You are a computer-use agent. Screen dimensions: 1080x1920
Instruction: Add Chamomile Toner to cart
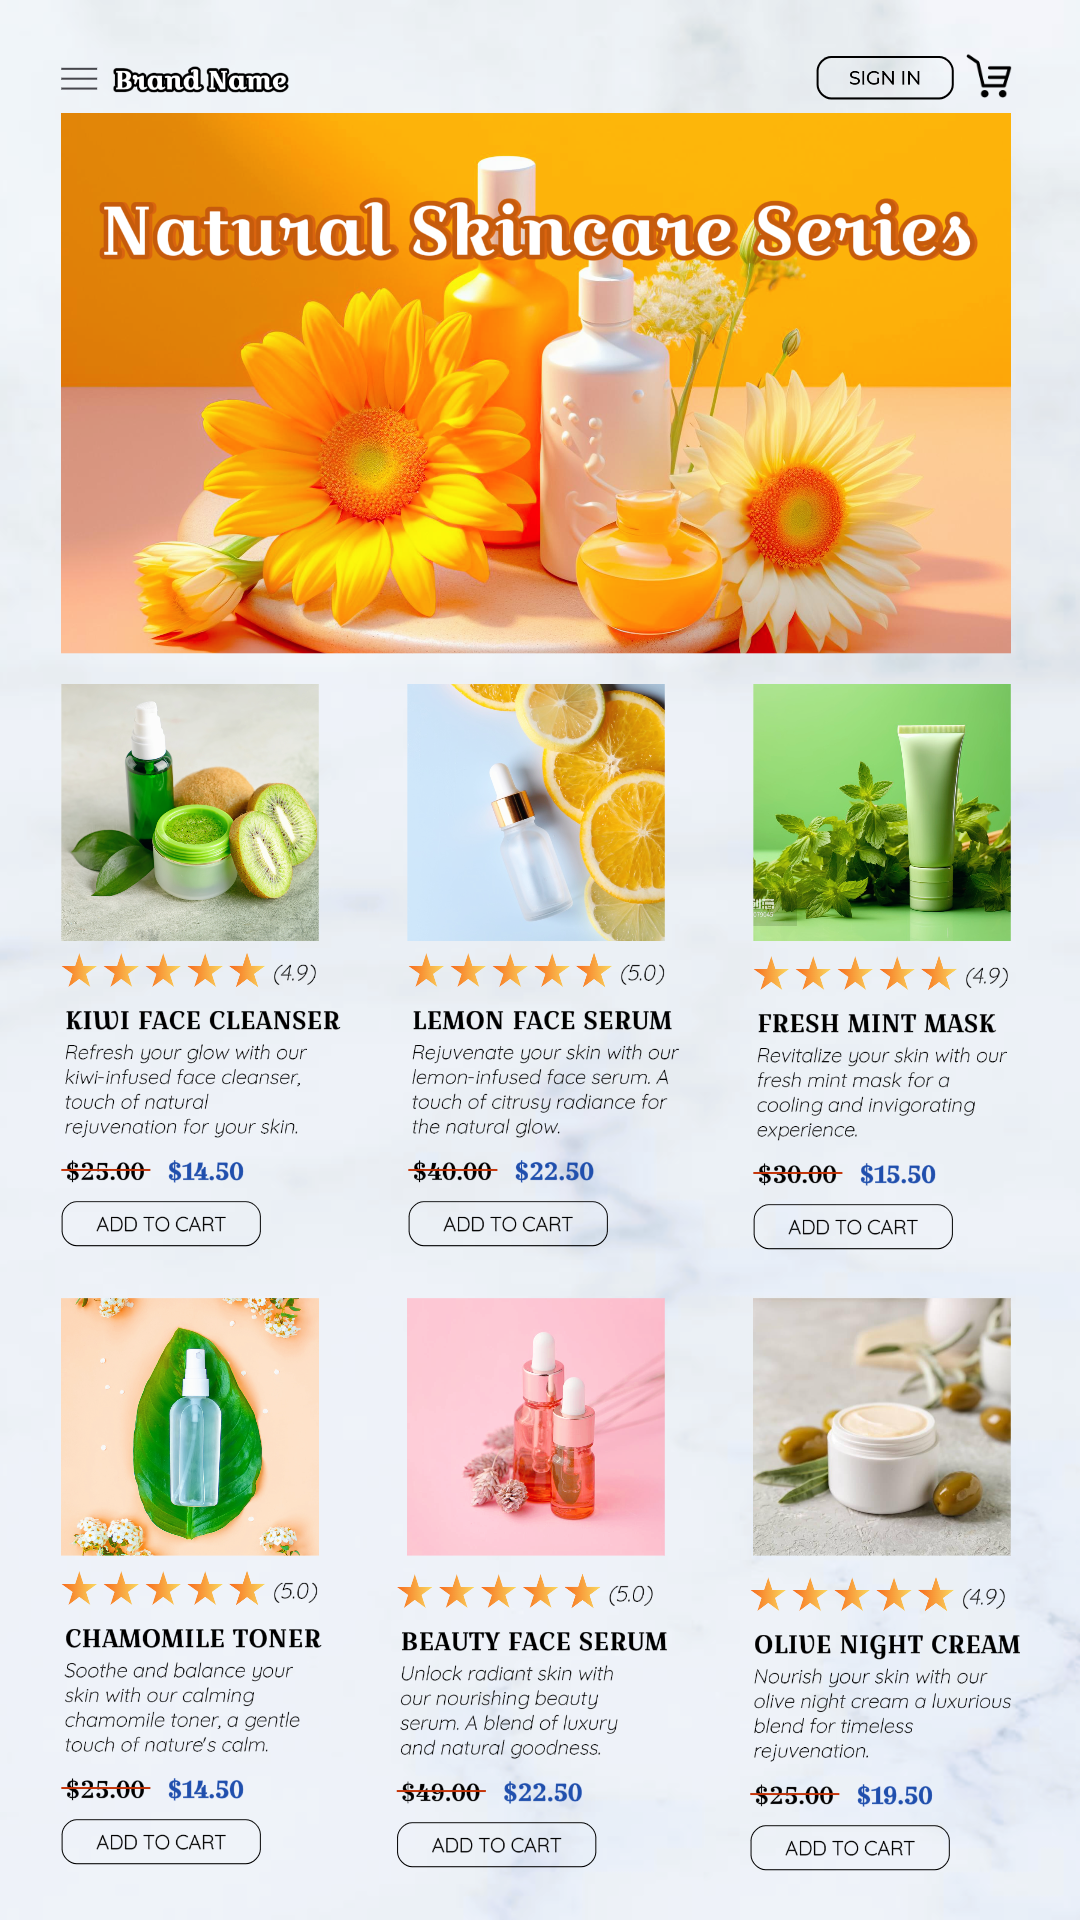coord(161,1842)
